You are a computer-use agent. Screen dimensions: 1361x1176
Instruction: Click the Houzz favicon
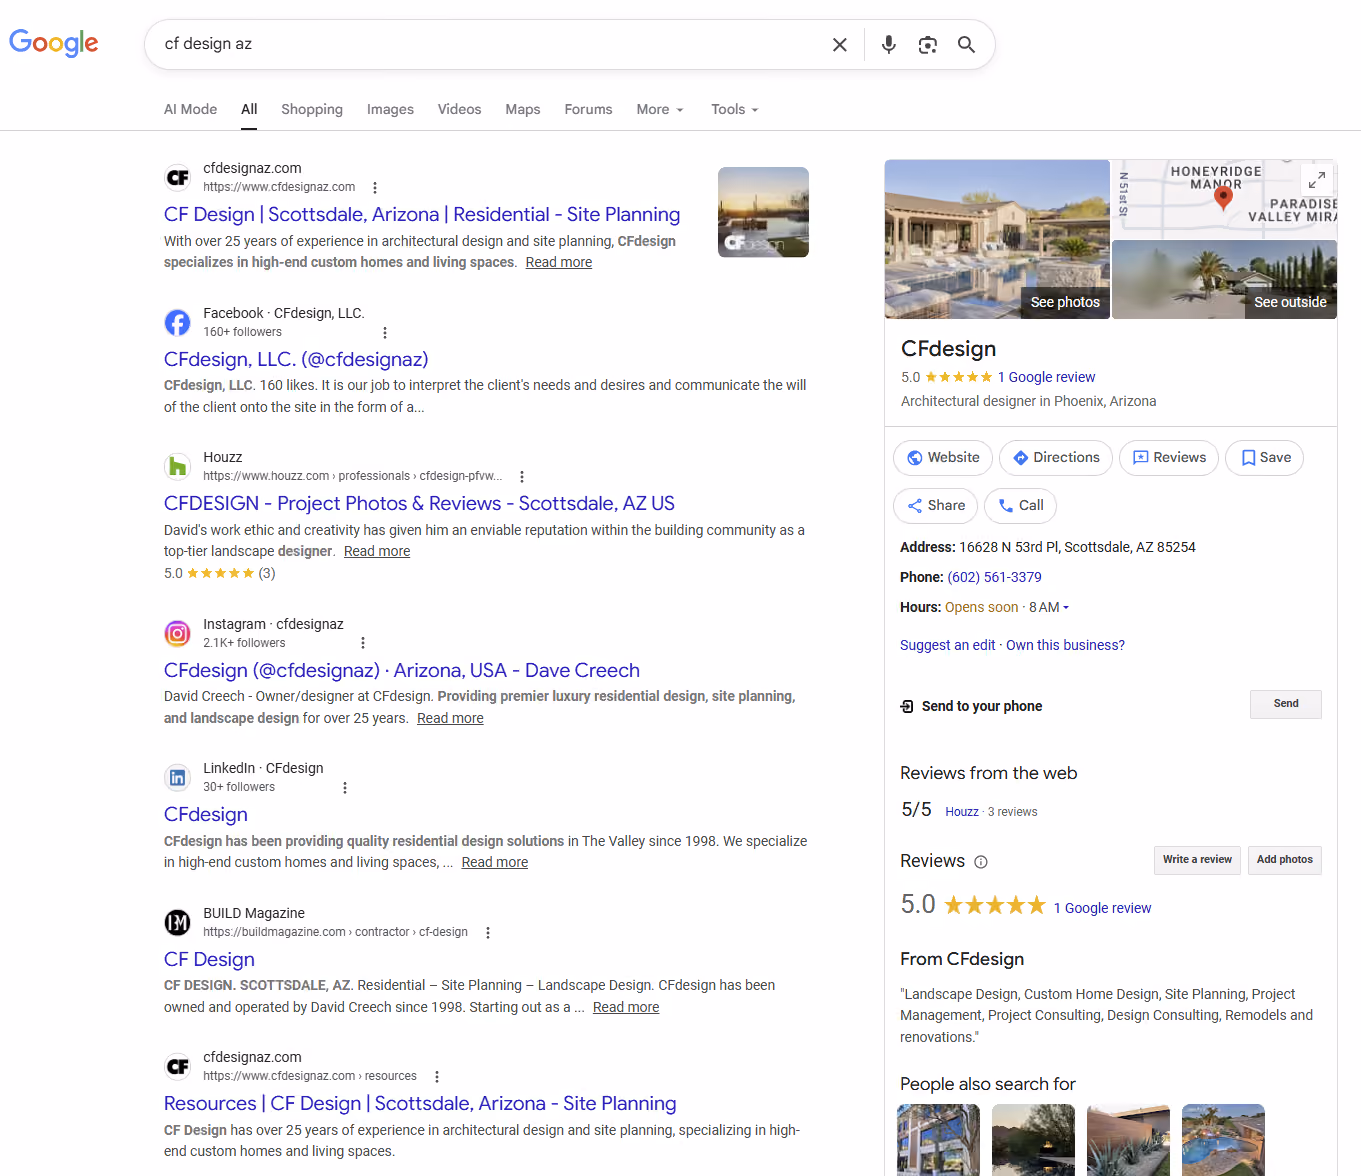coord(177,466)
